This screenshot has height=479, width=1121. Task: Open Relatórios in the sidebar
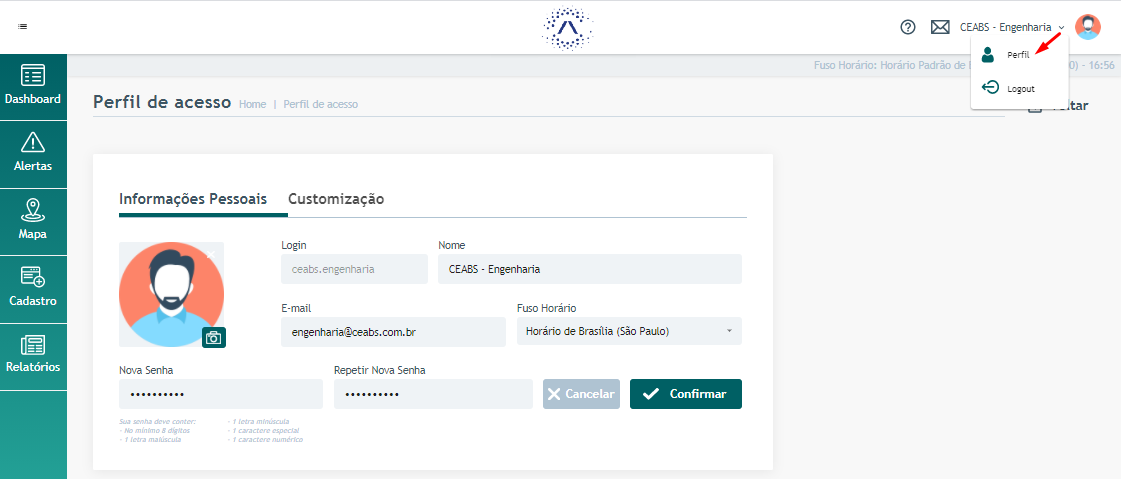coord(33,356)
